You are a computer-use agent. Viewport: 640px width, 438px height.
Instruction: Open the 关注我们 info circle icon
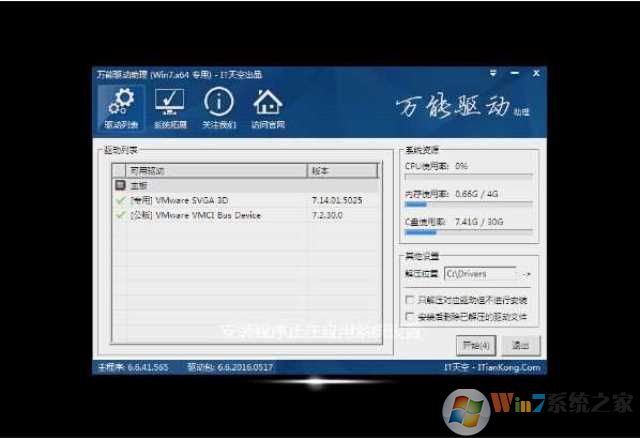coord(219,108)
